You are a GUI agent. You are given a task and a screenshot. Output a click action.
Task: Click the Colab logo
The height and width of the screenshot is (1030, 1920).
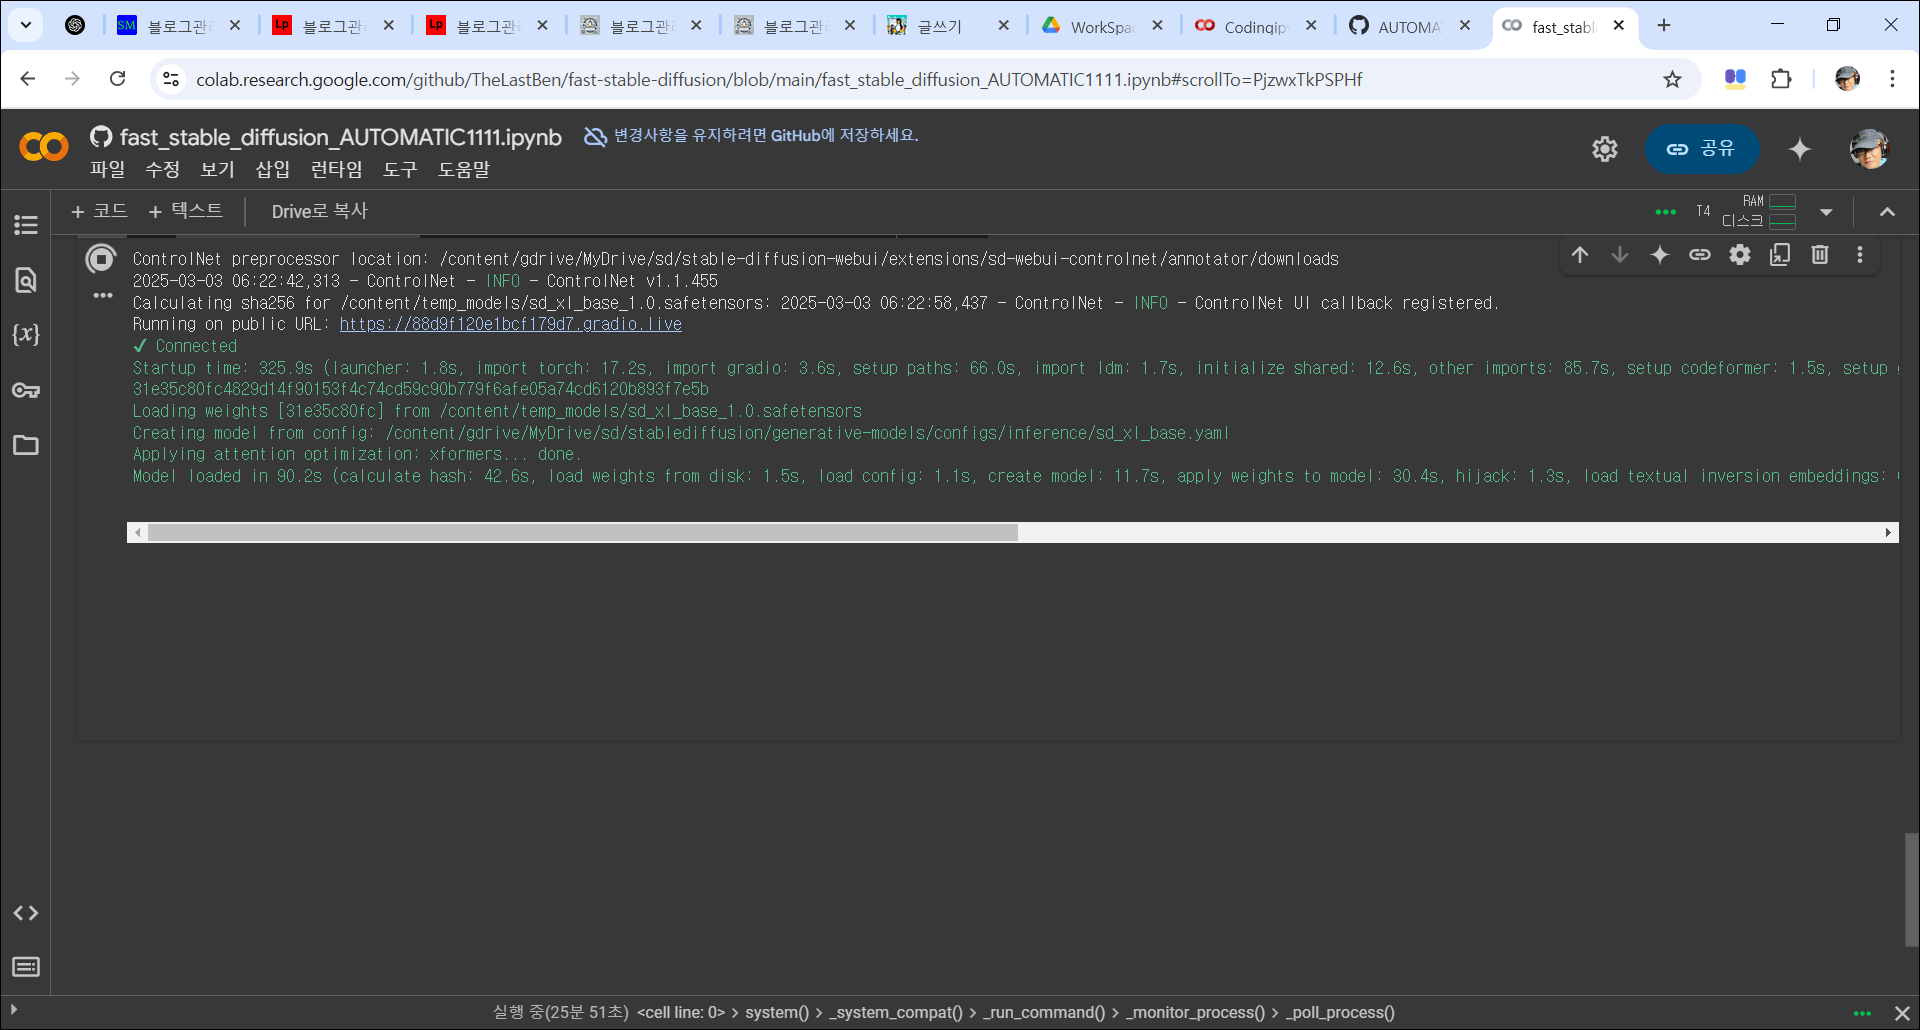click(44, 147)
